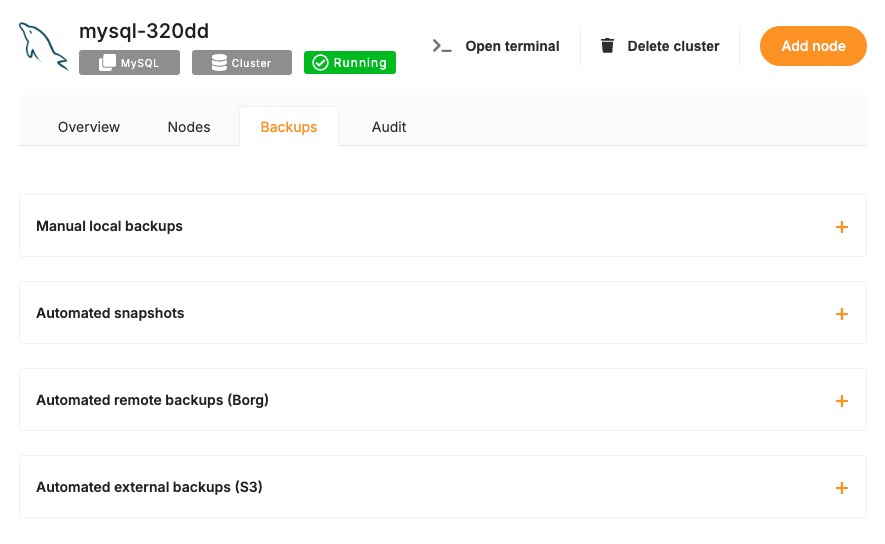Click the terminal prompt icon
885x544 pixels.
[442, 46]
